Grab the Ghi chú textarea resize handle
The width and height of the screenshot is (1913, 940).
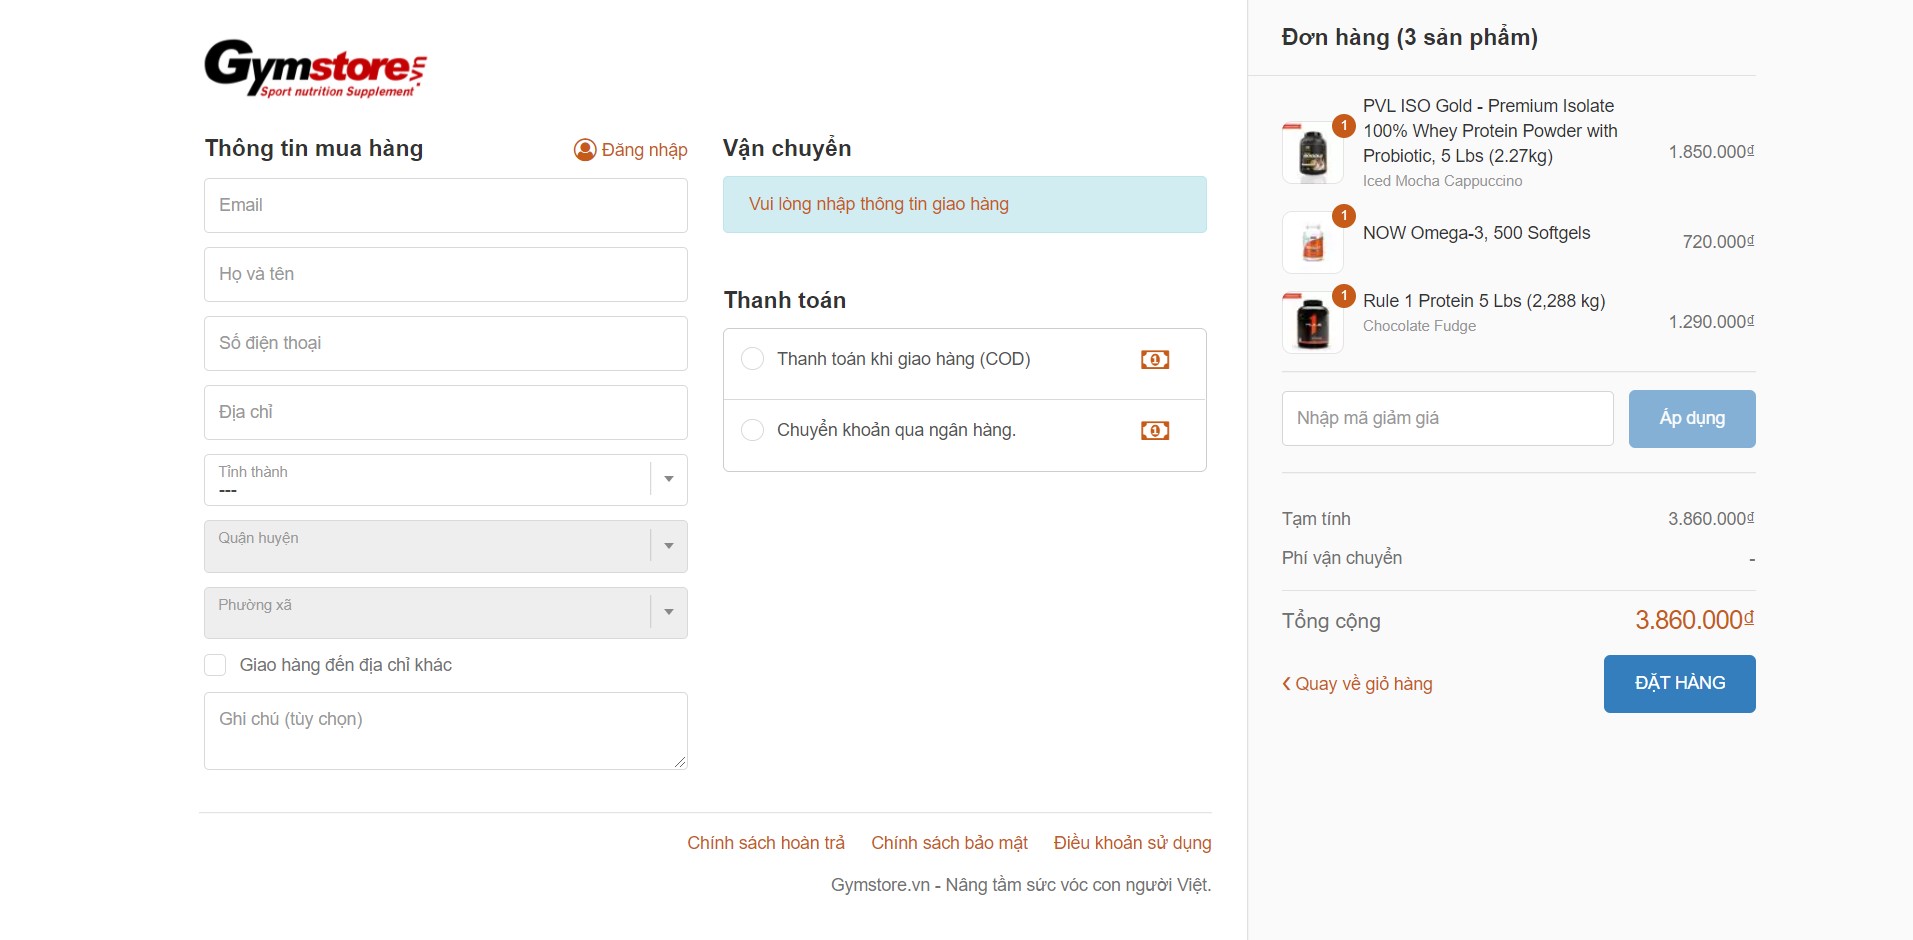tap(680, 762)
